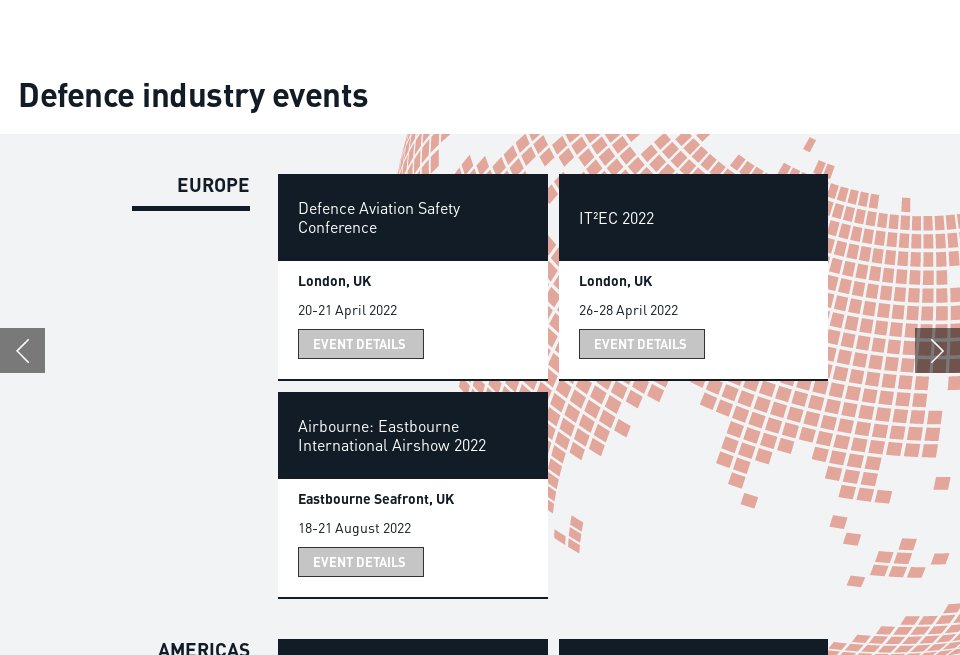This screenshot has height=655, width=960.
Task: Open Event Details for Defence Aviation Safety Conference
Action: coord(360,344)
